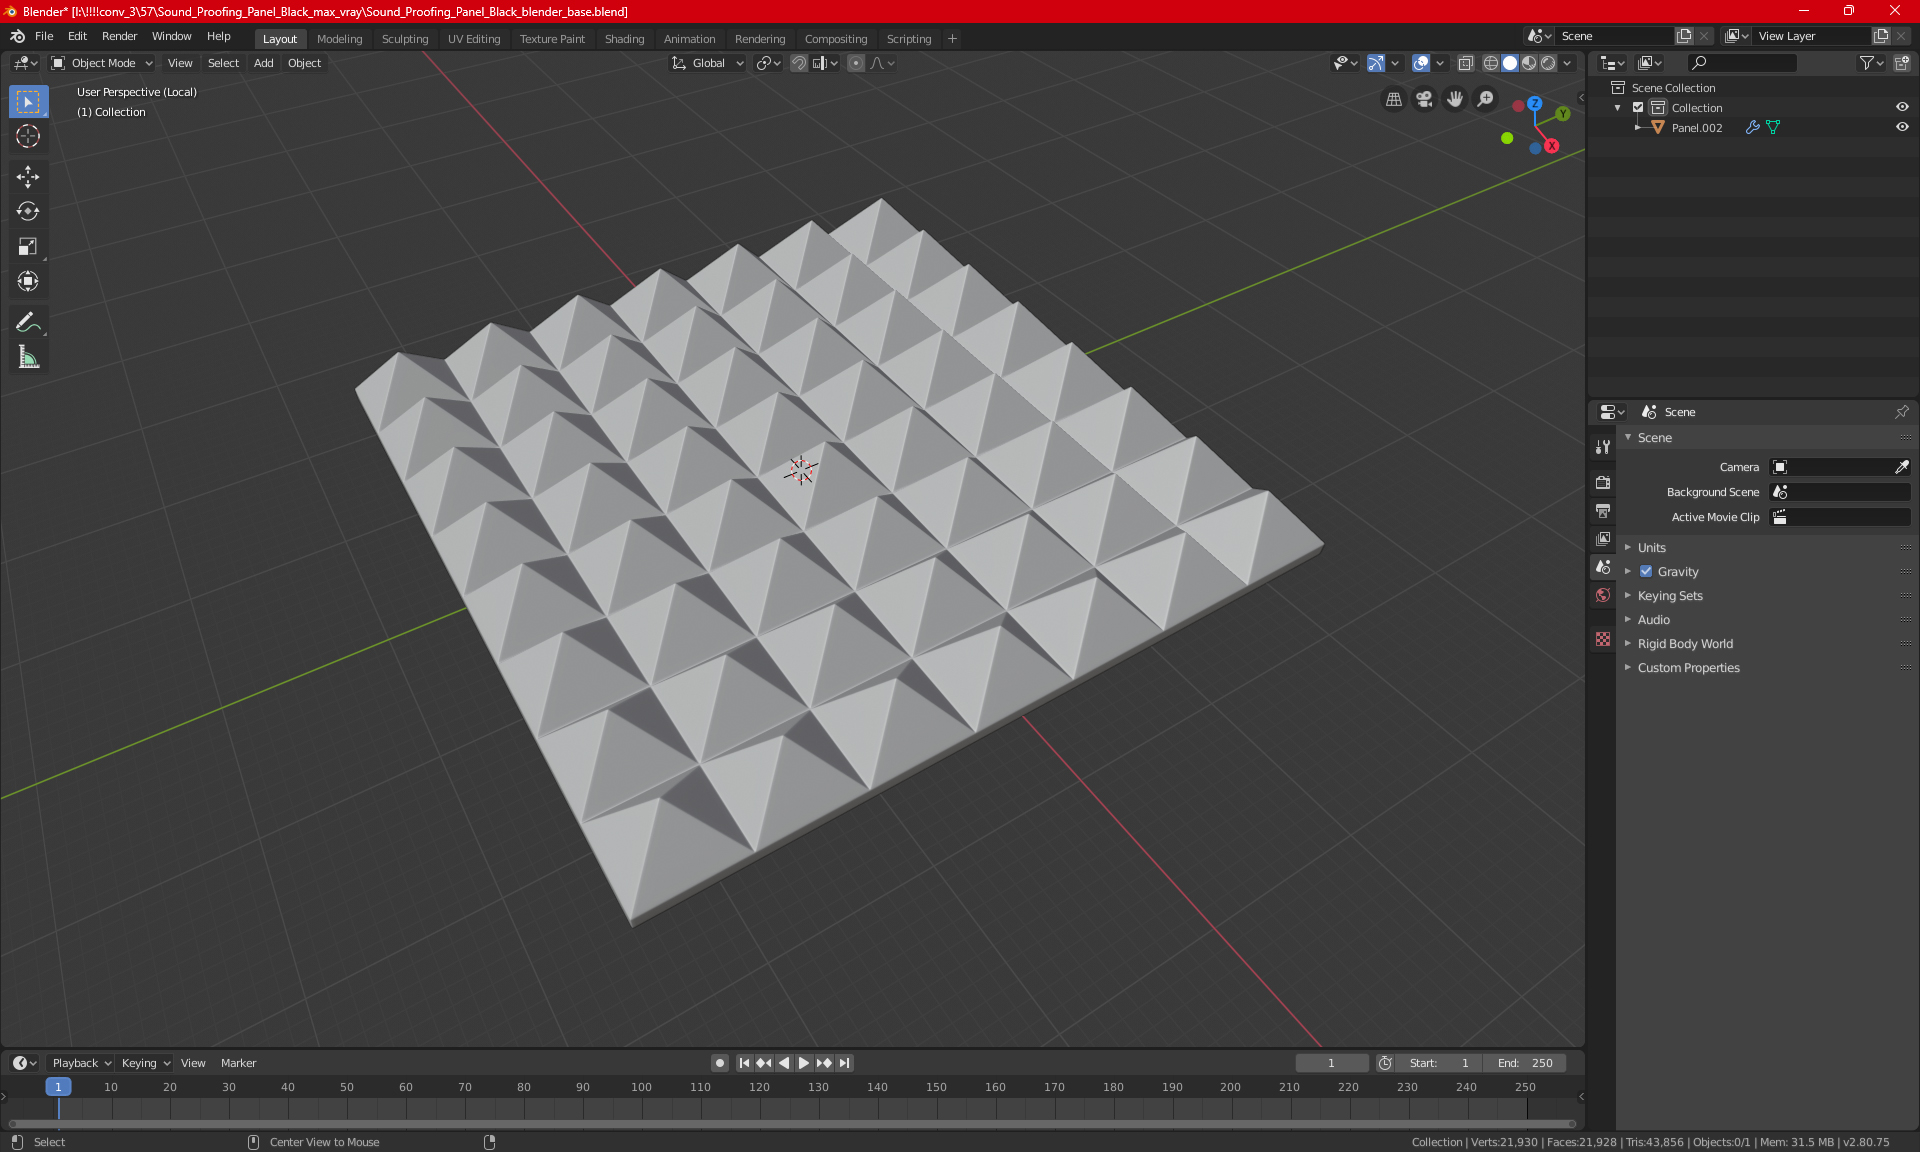Screen dimensions: 1920x1152
Task: Click the pan view hand icon
Action: pos(1455,99)
